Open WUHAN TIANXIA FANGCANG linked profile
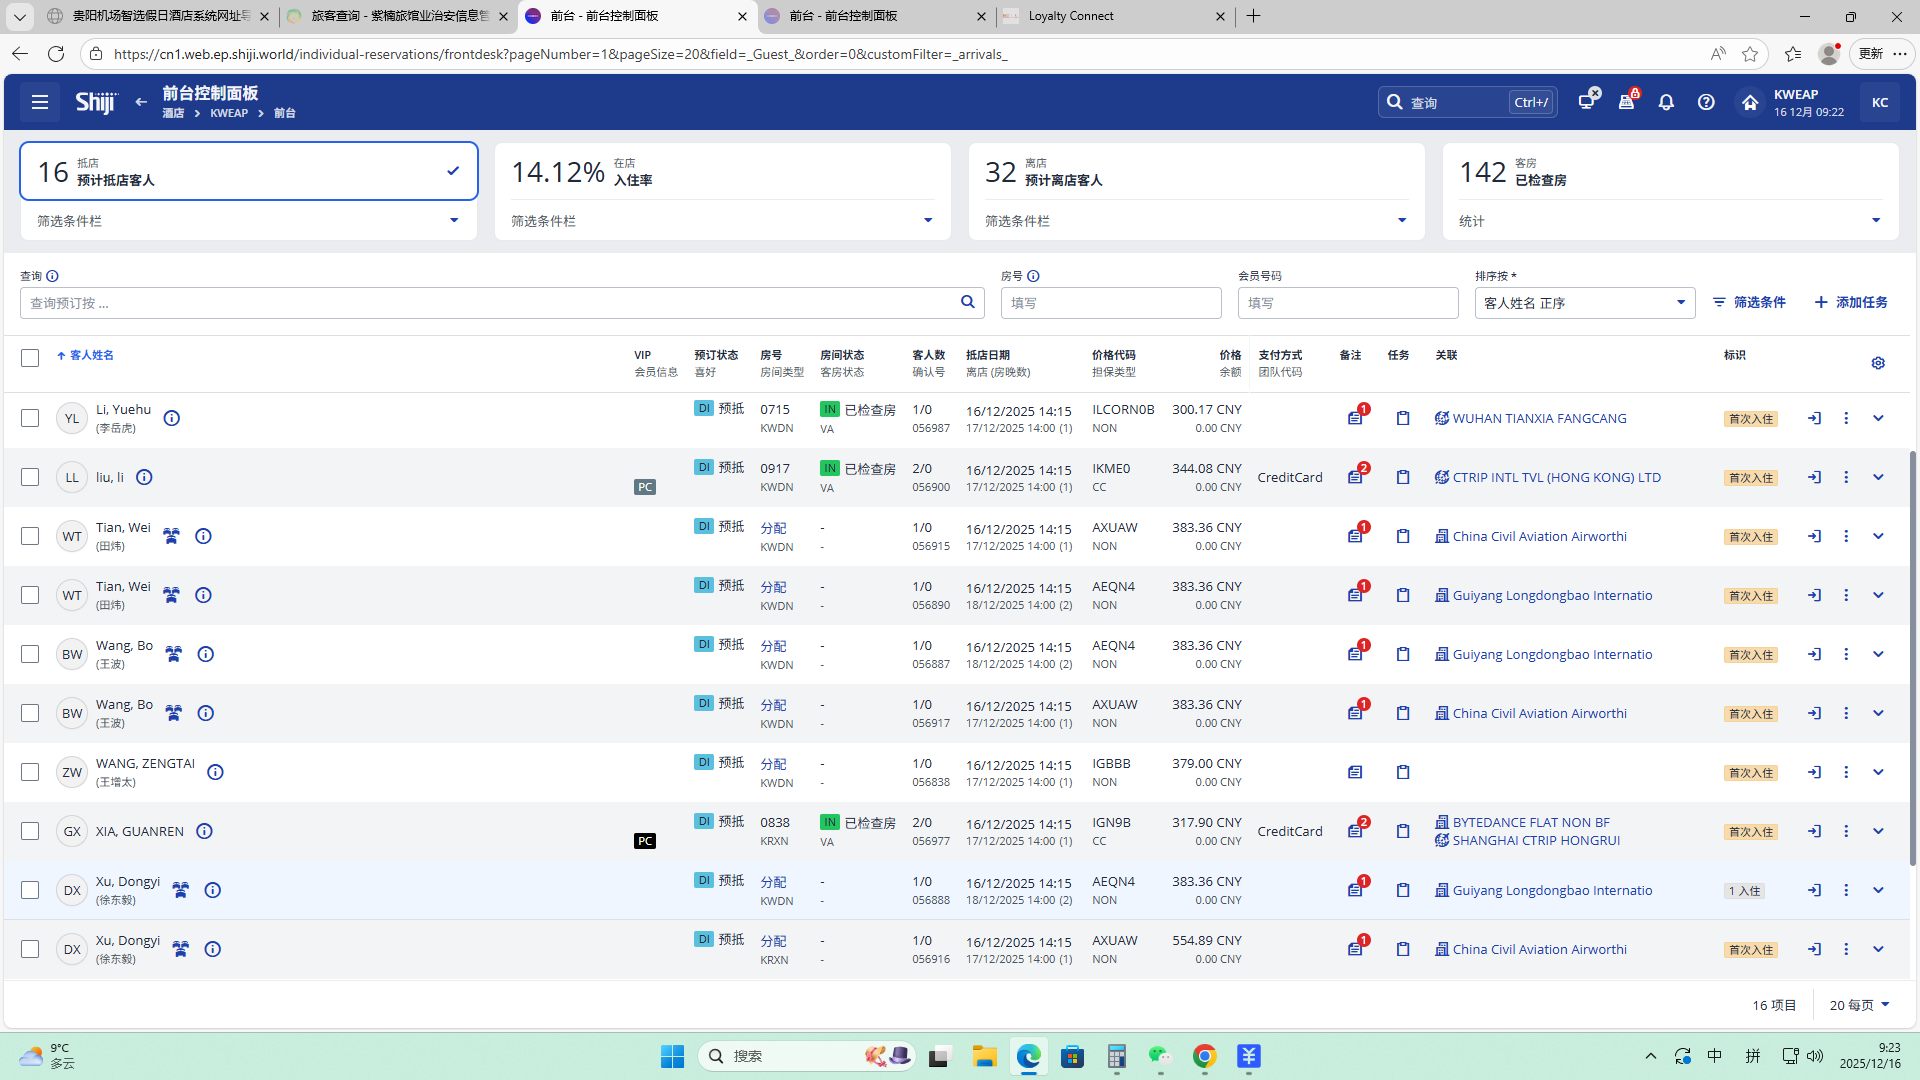1920x1080 pixels. 1538,418
